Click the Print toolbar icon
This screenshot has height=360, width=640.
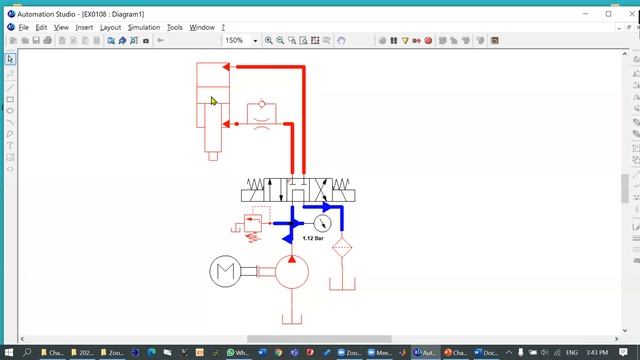[x=48, y=40]
